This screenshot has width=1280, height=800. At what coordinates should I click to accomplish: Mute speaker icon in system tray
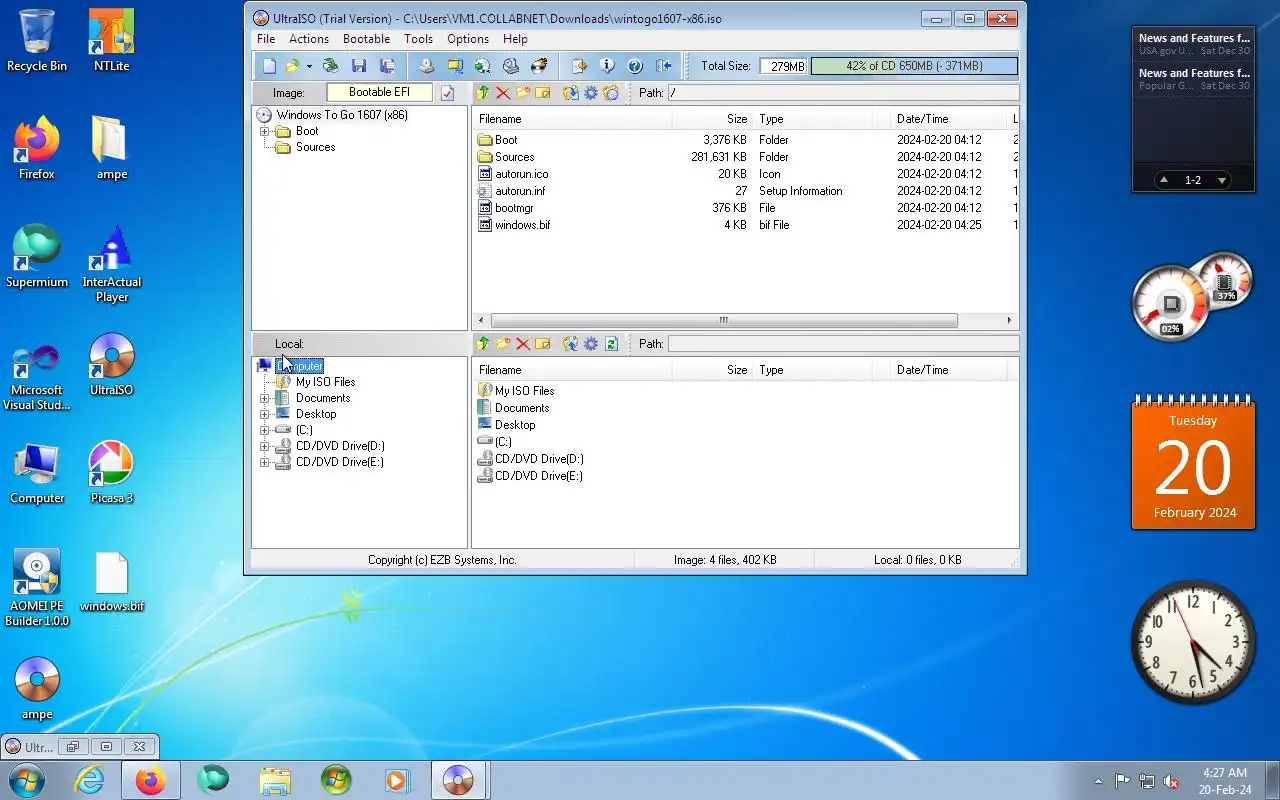coord(1170,781)
